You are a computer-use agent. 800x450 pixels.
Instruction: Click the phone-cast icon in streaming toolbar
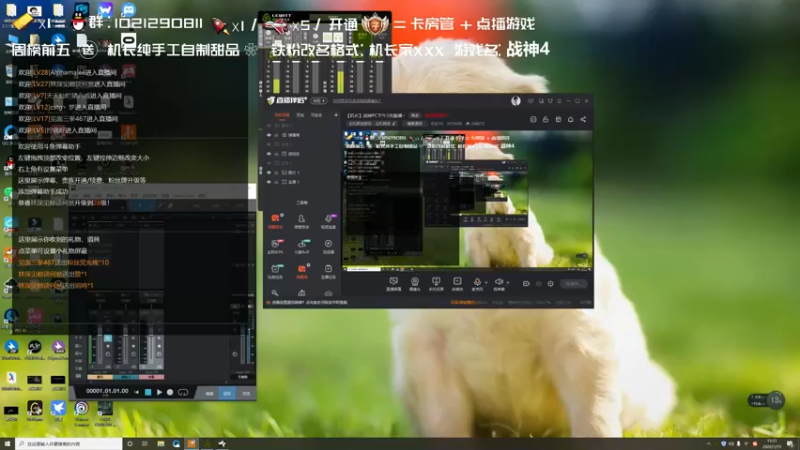click(436, 282)
